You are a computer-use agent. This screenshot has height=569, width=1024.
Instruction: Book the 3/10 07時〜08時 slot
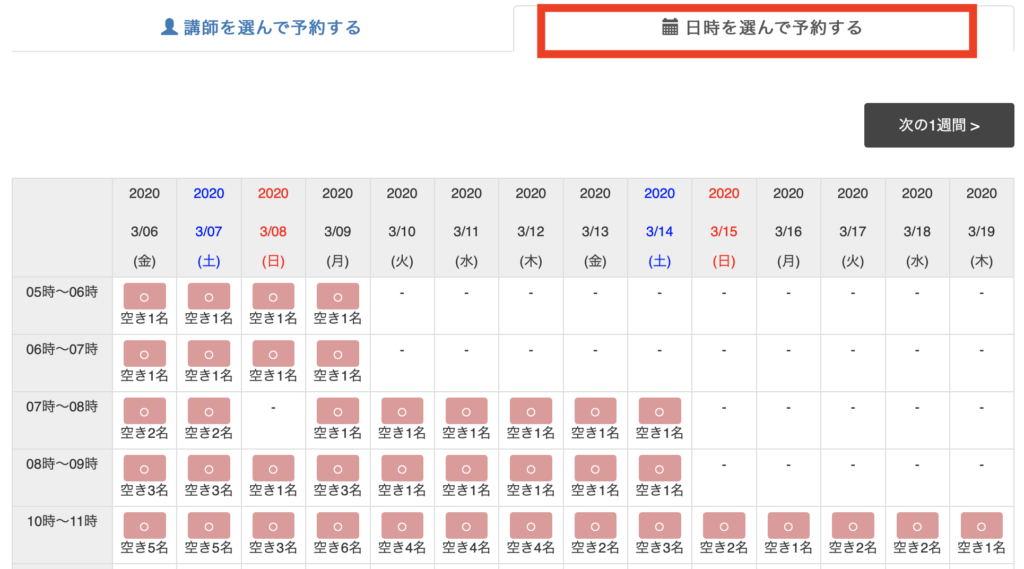(402, 411)
